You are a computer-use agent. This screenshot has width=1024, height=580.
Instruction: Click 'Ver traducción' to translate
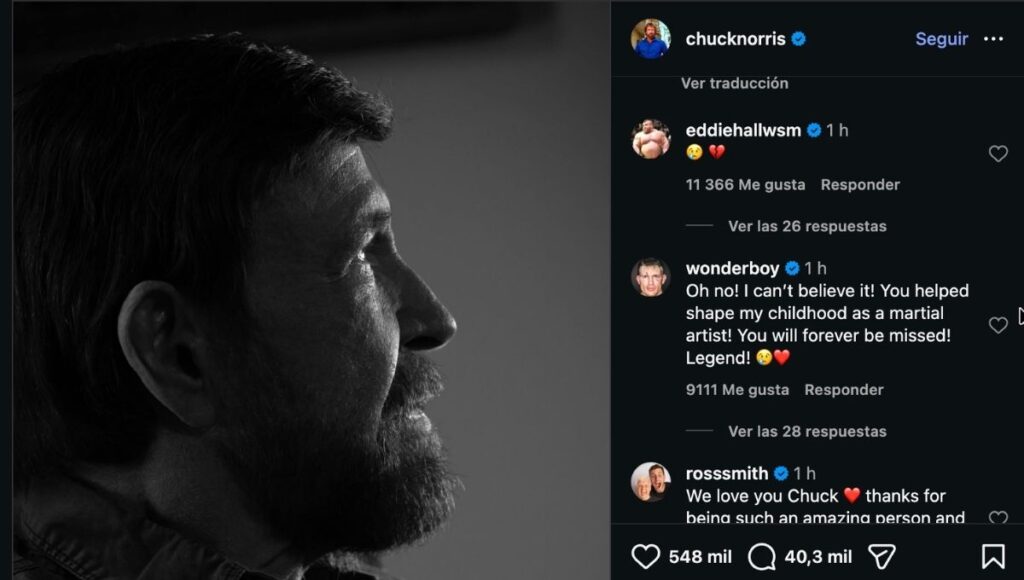pyautogui.click(x=737, y=84)
